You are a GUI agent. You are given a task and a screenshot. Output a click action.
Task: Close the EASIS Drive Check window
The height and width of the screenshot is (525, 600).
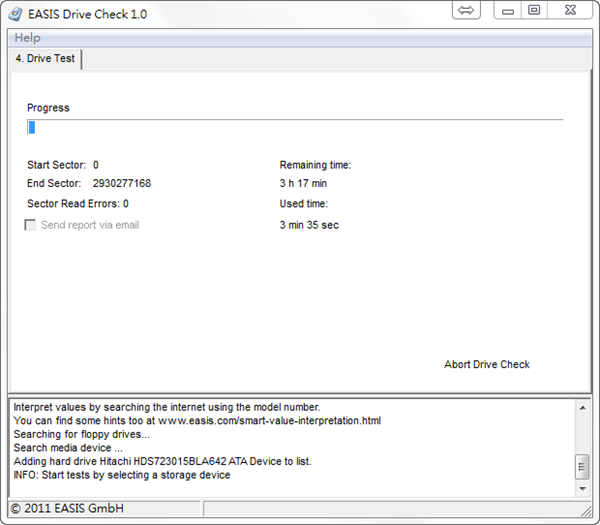pos(570,10)
